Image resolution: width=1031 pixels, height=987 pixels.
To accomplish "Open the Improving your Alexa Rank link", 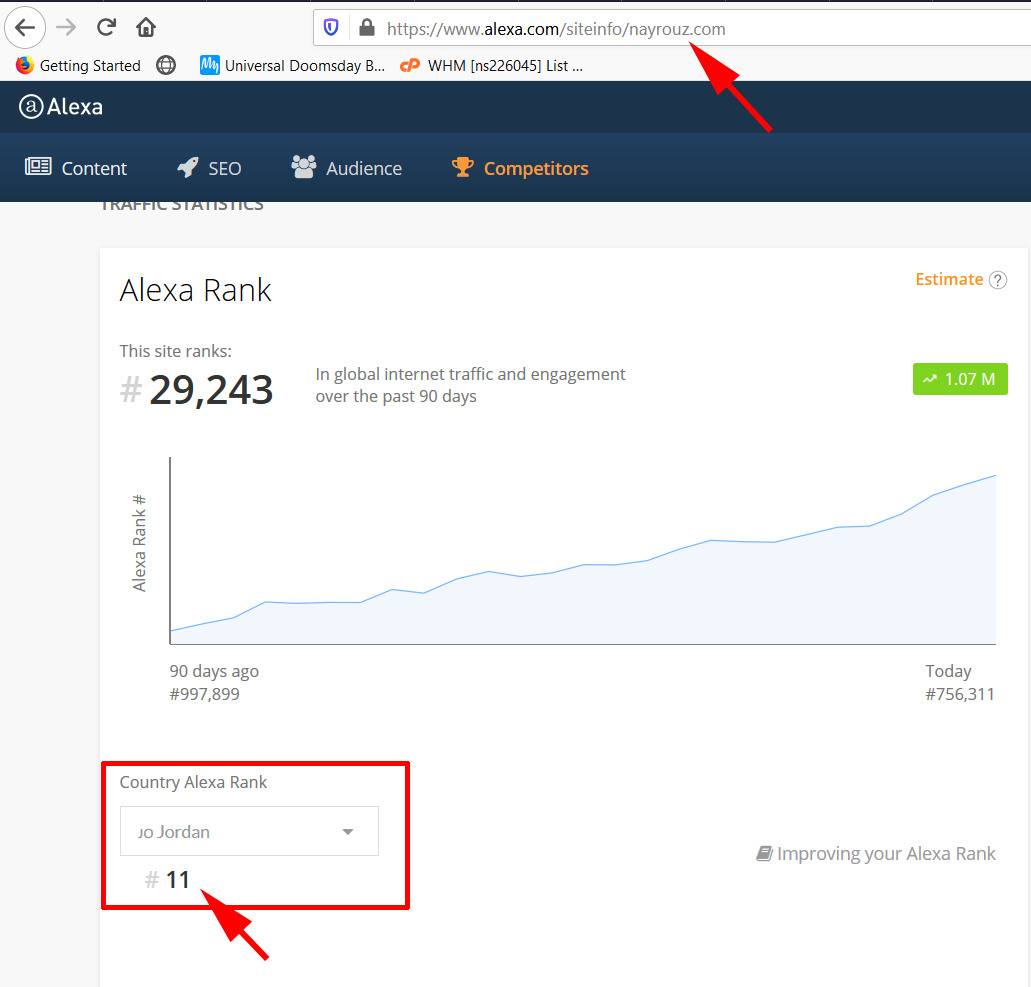I will tap(876, 854).
